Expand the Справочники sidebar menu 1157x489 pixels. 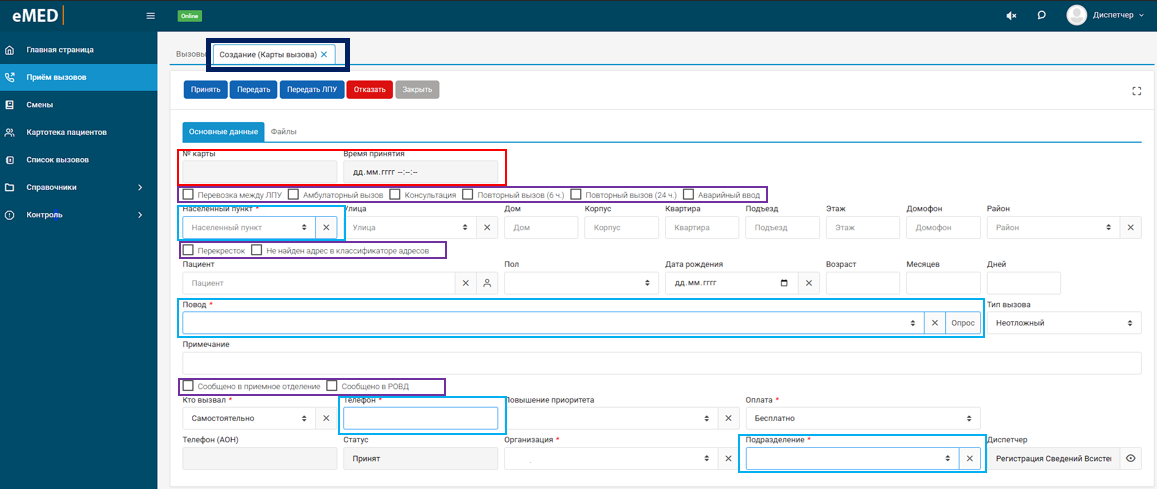[78, 187]
